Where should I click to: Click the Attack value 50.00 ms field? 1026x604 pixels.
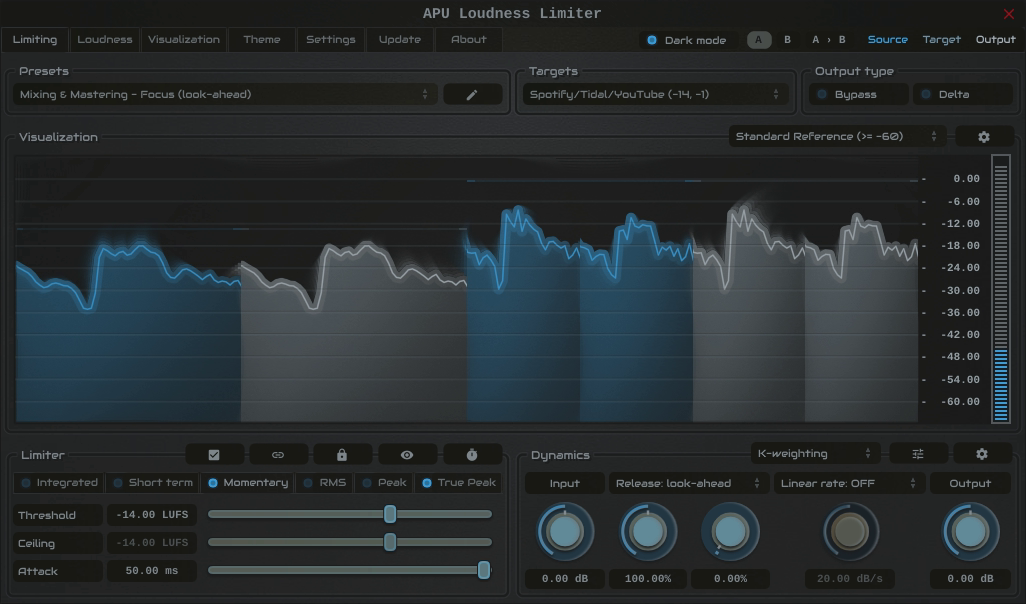[x=152, y=571]
